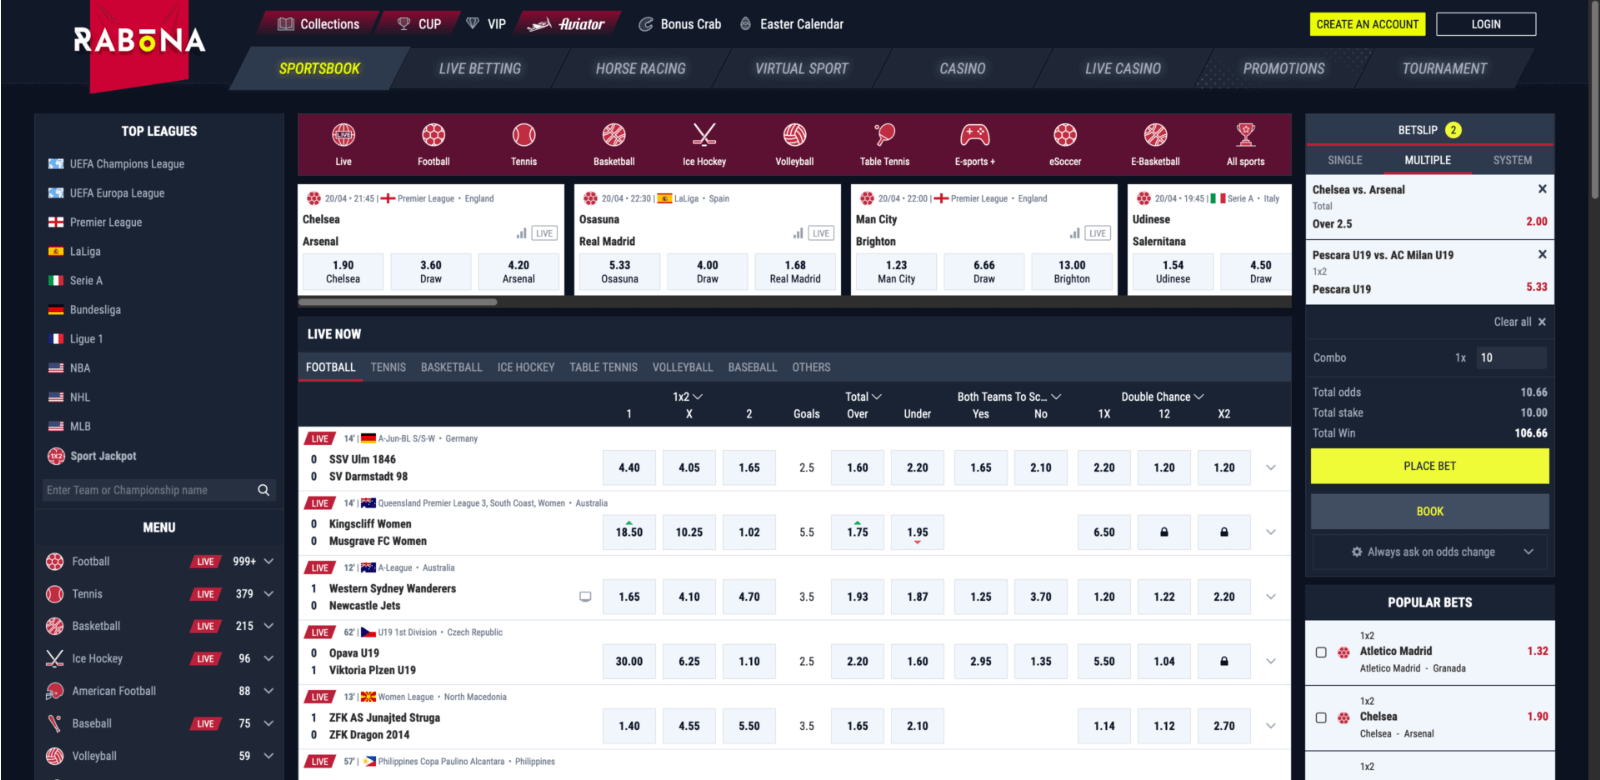
Task: Open the HORSE RACING tab
Action: [x=641, y=69]
